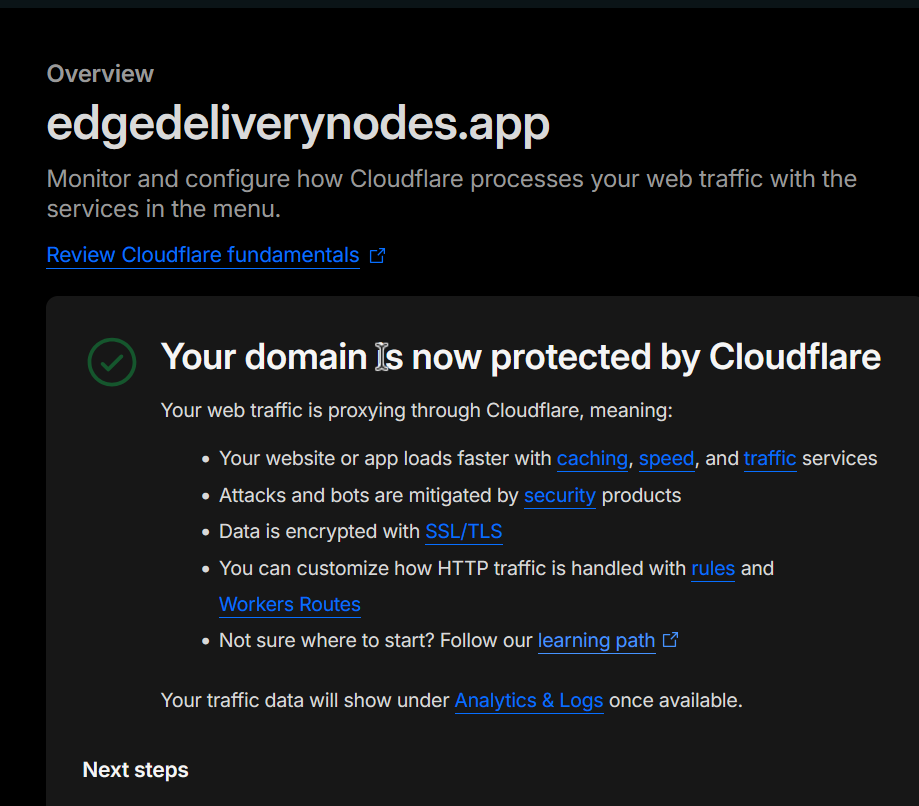The height and width of the screenshot is (806, 919).
Task: Open the SSL/TLS link
Action: point(464,532)
